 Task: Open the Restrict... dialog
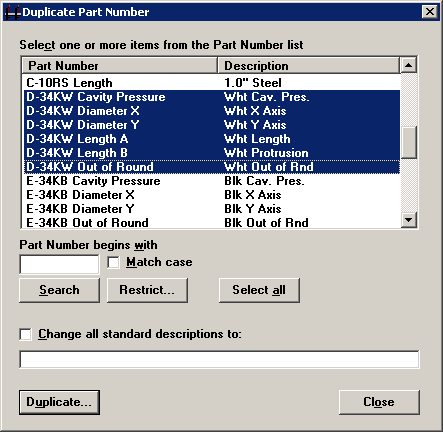tap(147, 290)
